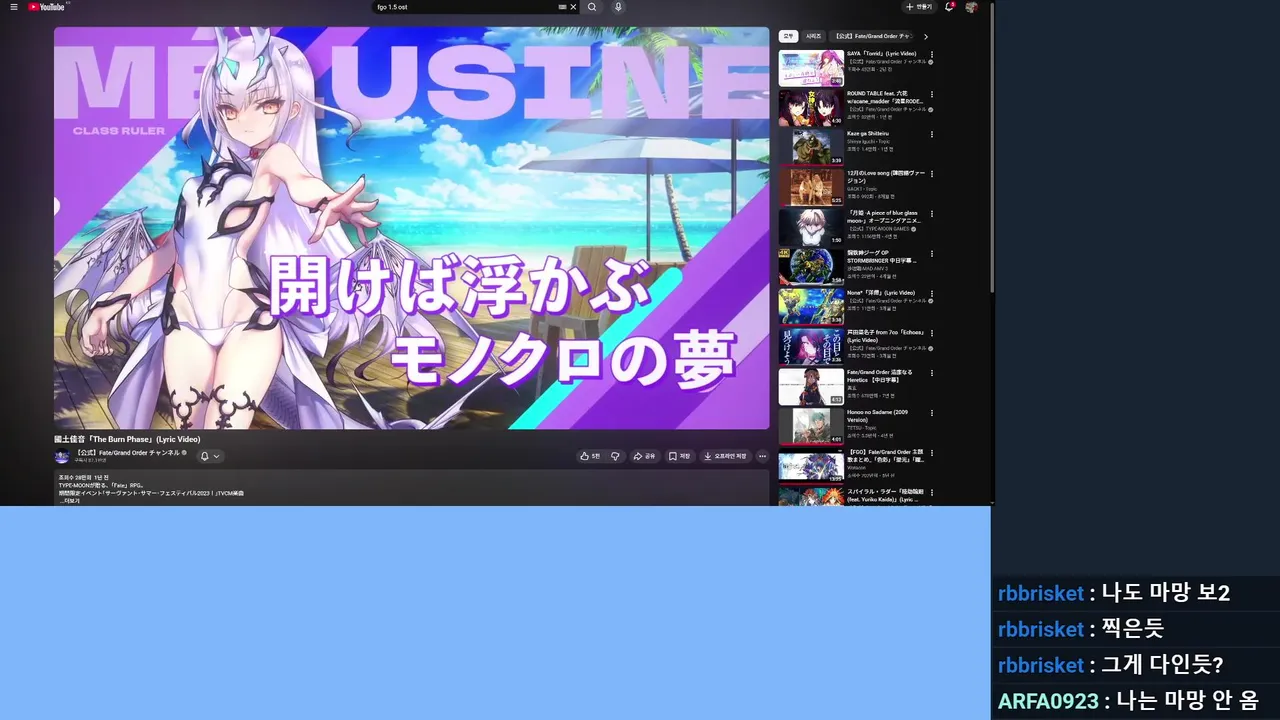Open options menu for ROUND TABLE video
1280x720 pixels.
[931, 94]
